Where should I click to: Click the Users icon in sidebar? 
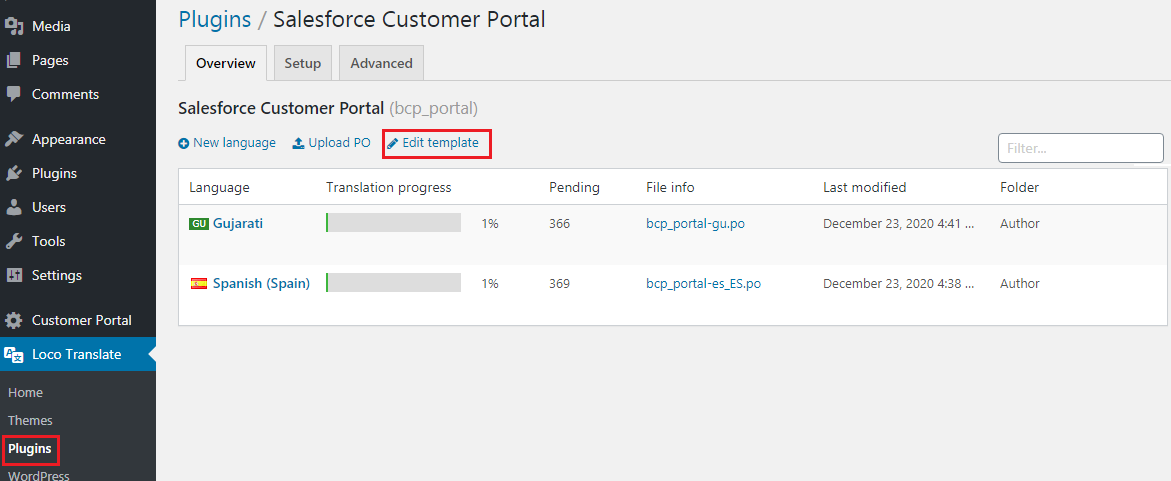(x=14, y=208)
